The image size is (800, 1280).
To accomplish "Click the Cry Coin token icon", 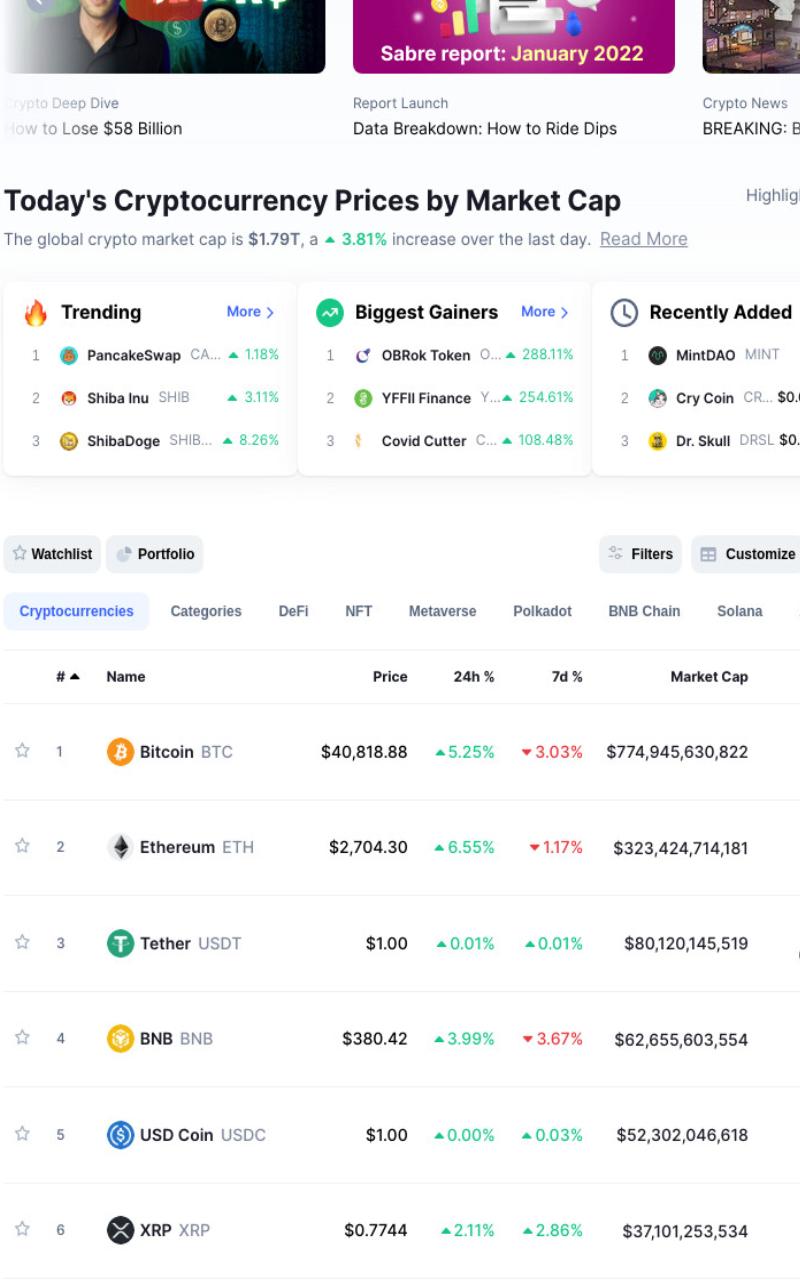I will click(657, 398).
